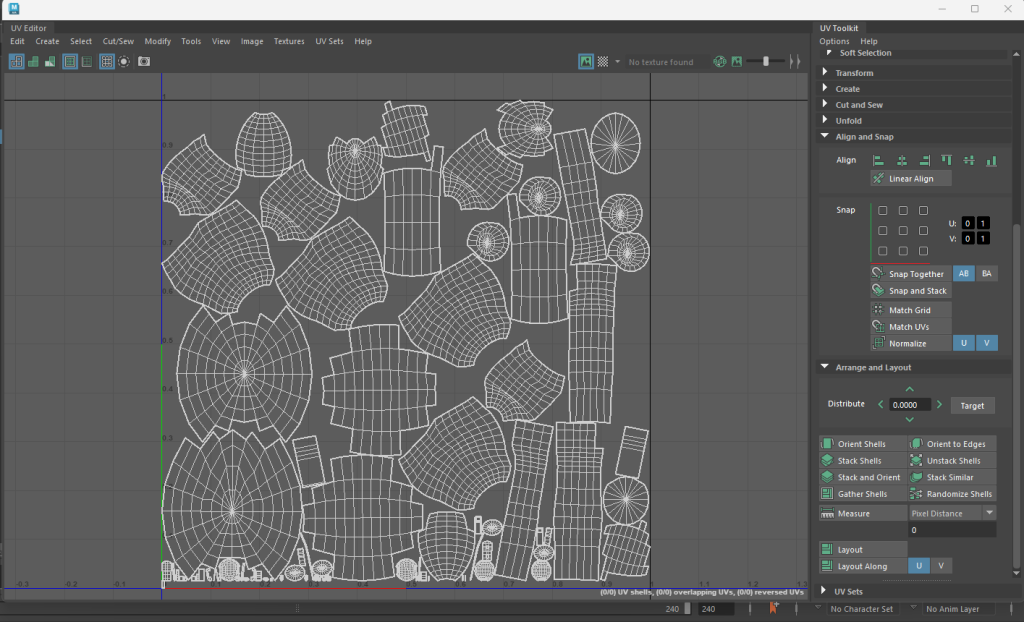Click the Linear Align tool
The image size is (1024, 622).
910,179
